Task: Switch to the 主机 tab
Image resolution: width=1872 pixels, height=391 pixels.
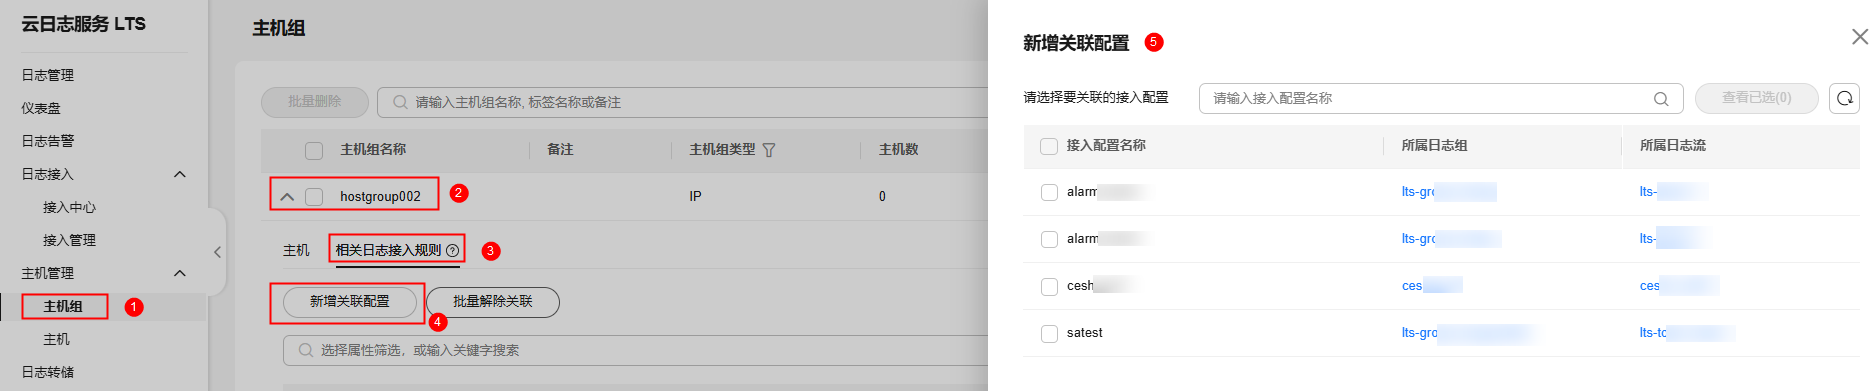Action: coord(296,250)
